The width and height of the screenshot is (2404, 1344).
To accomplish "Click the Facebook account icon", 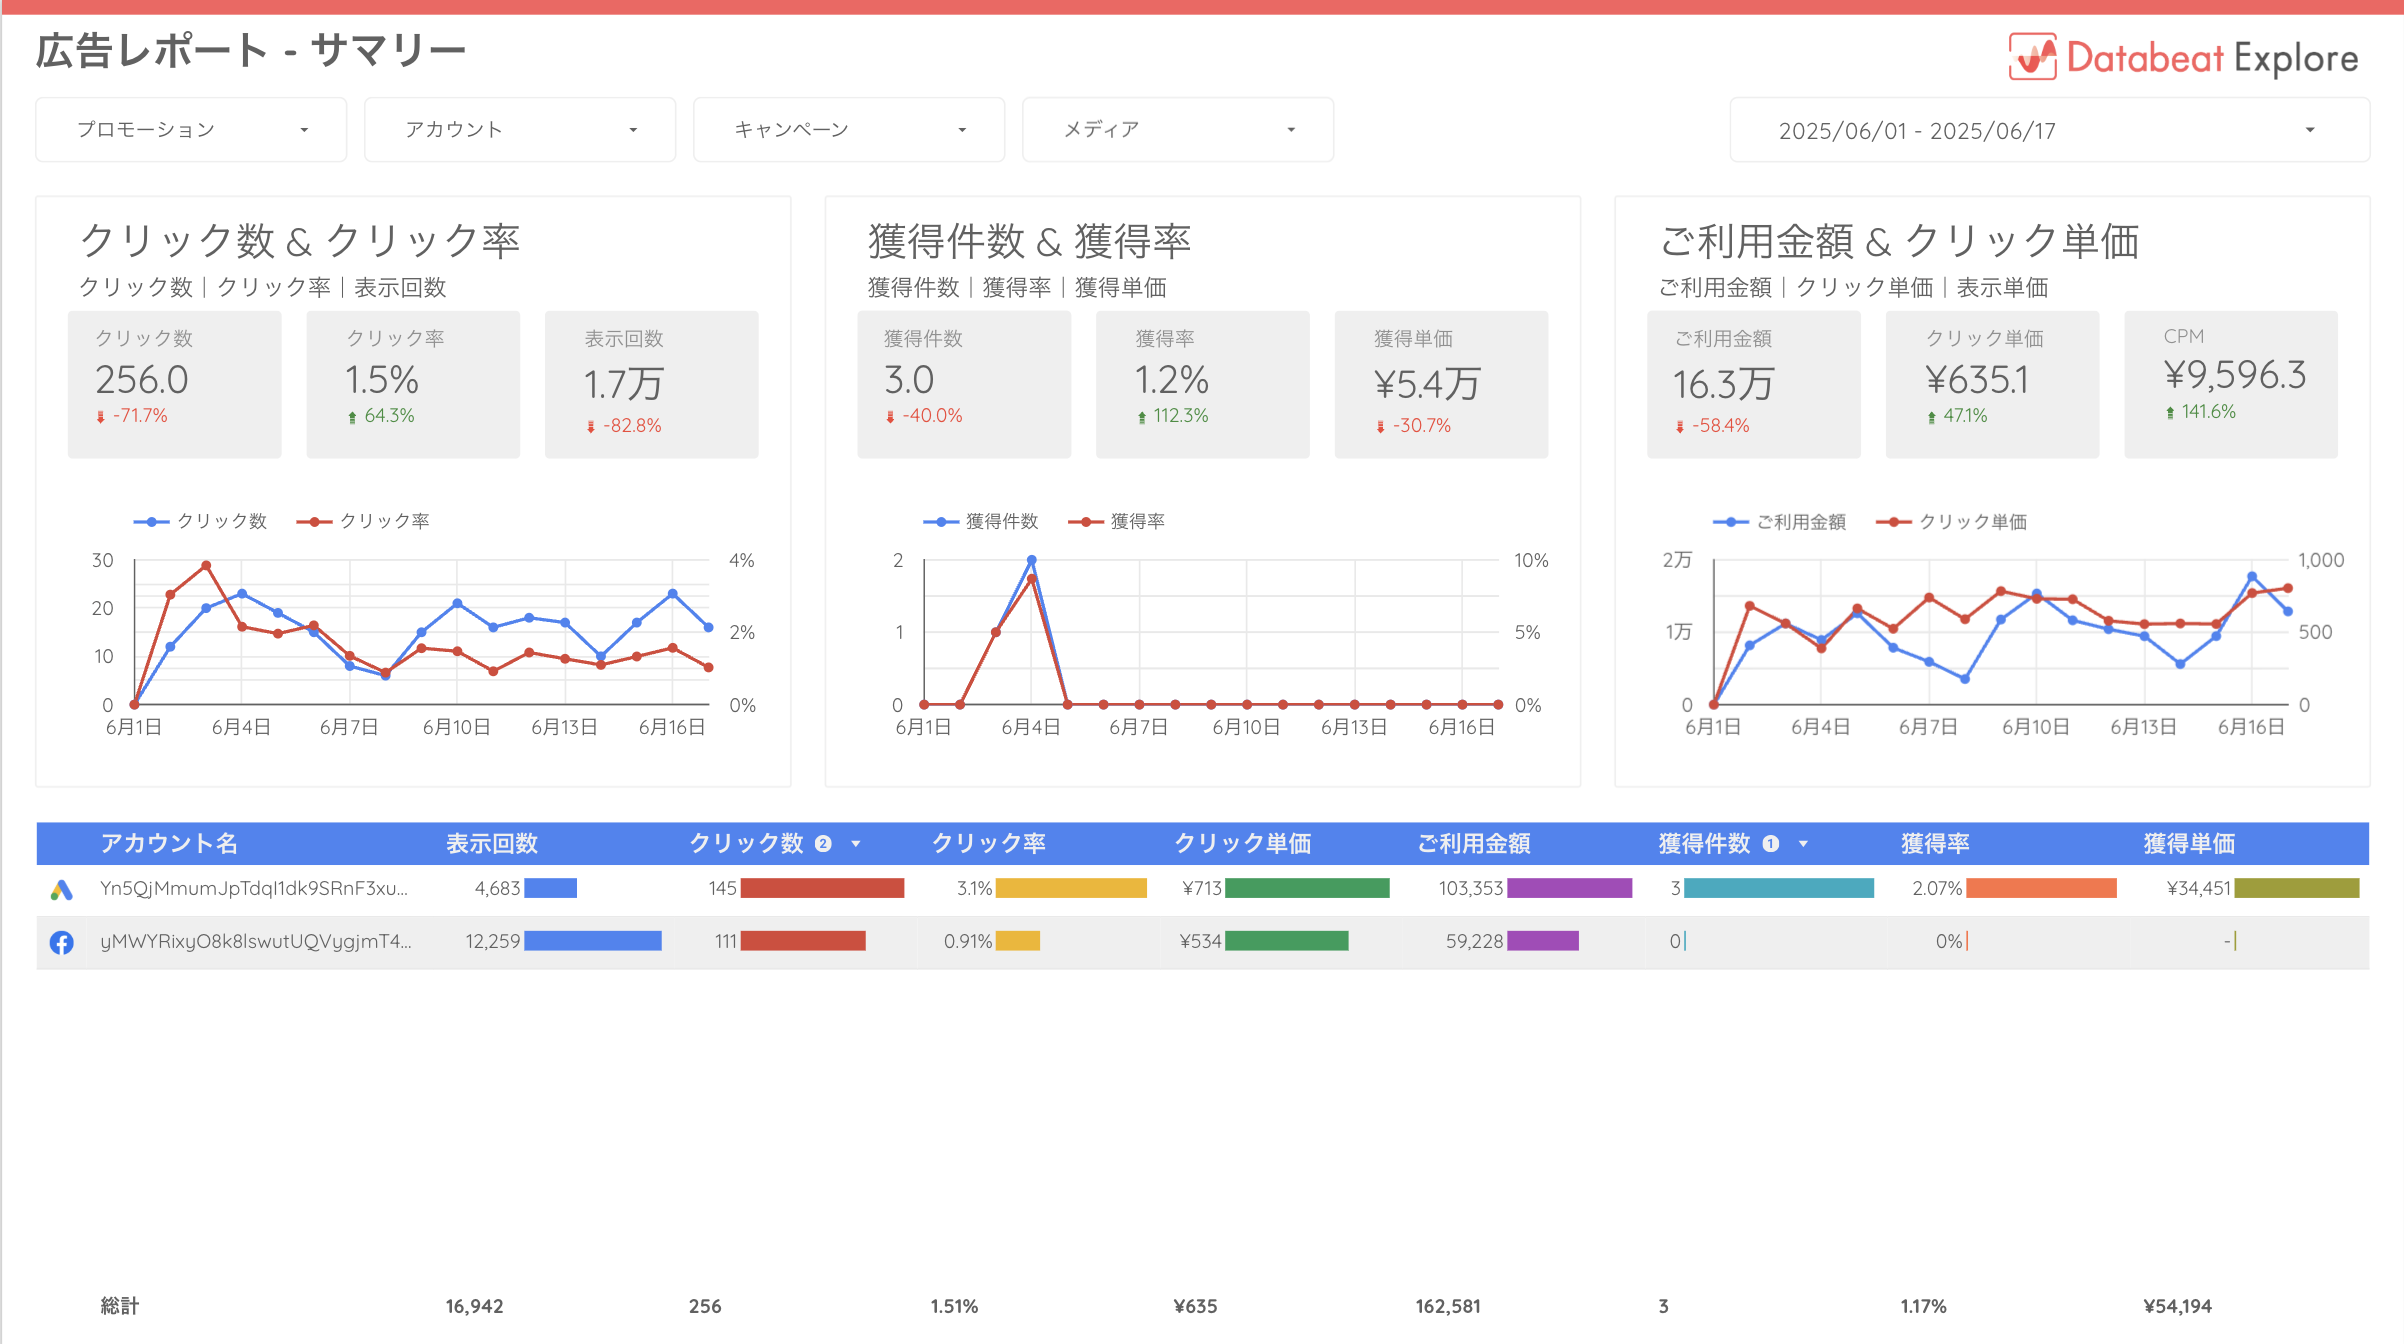I will [x=62, y=942].
